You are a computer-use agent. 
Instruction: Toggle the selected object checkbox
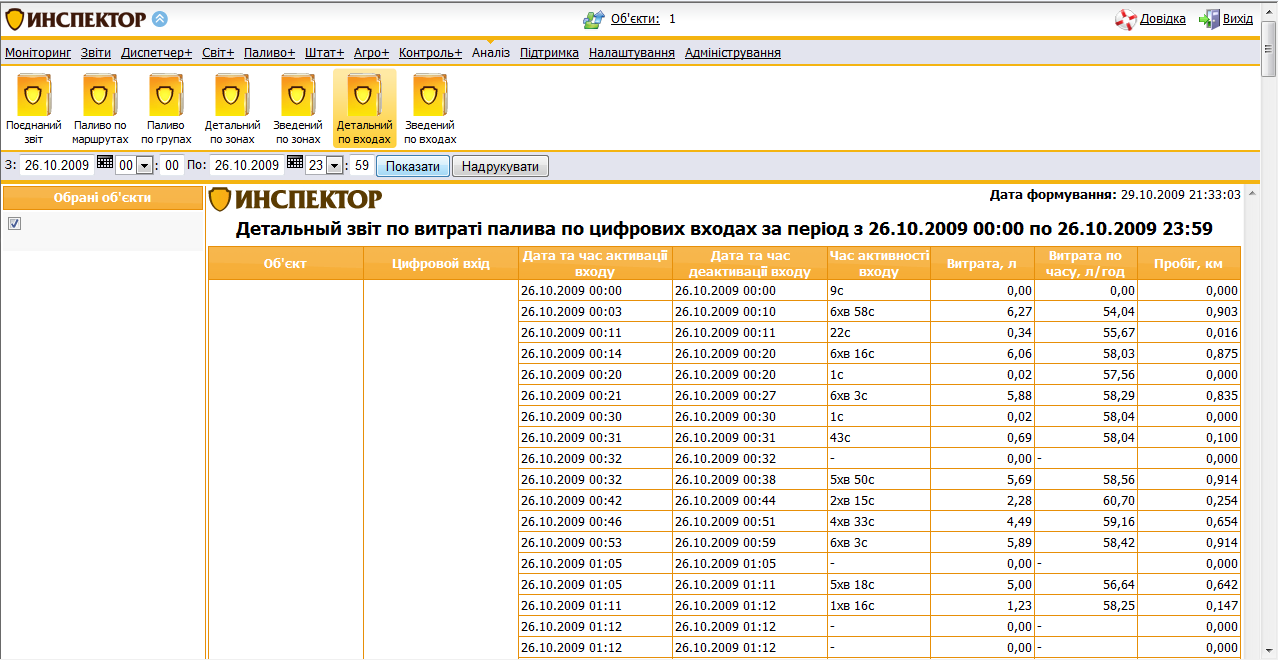click(x=14, y=224)
